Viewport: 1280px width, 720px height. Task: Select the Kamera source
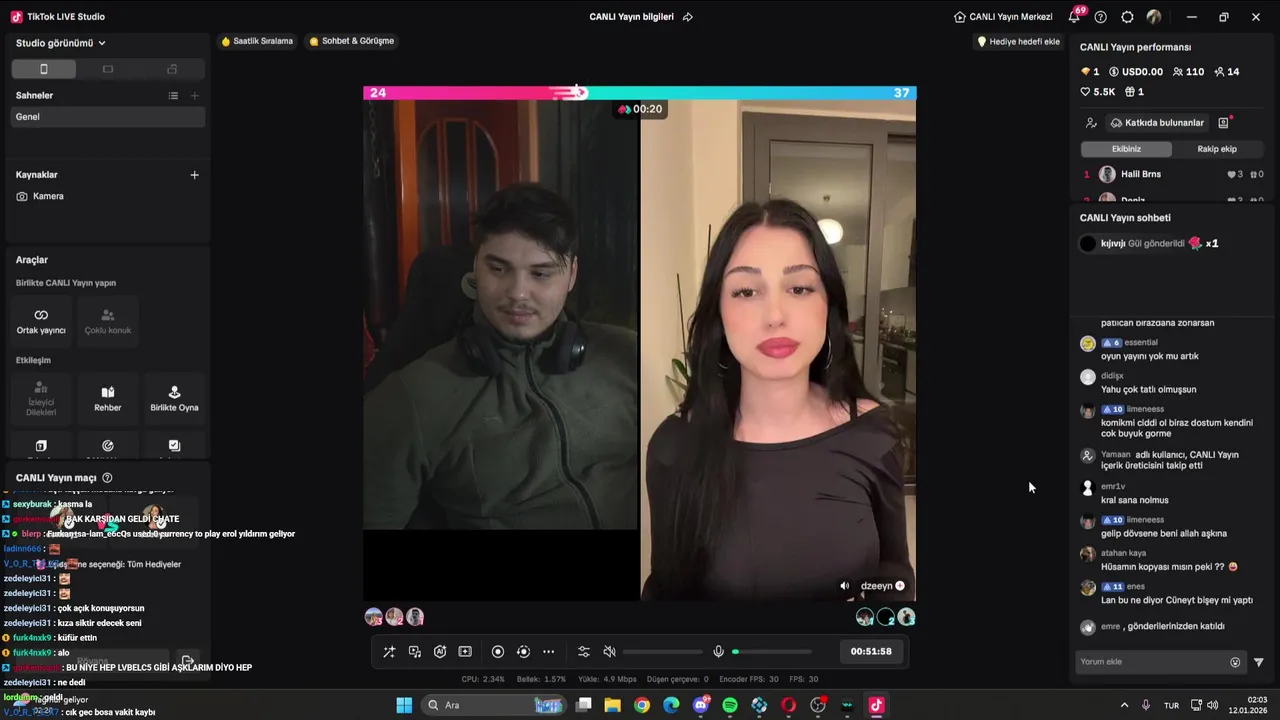tap(108, 197)
